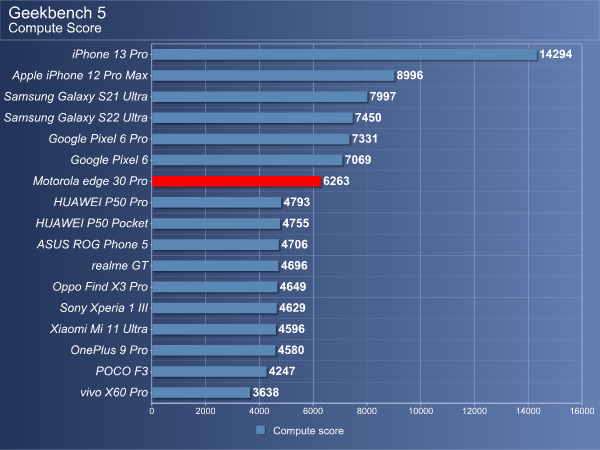This screenshot has height=450, width=600.
Task: Select the score value 4247
Action: click(282, 371)
